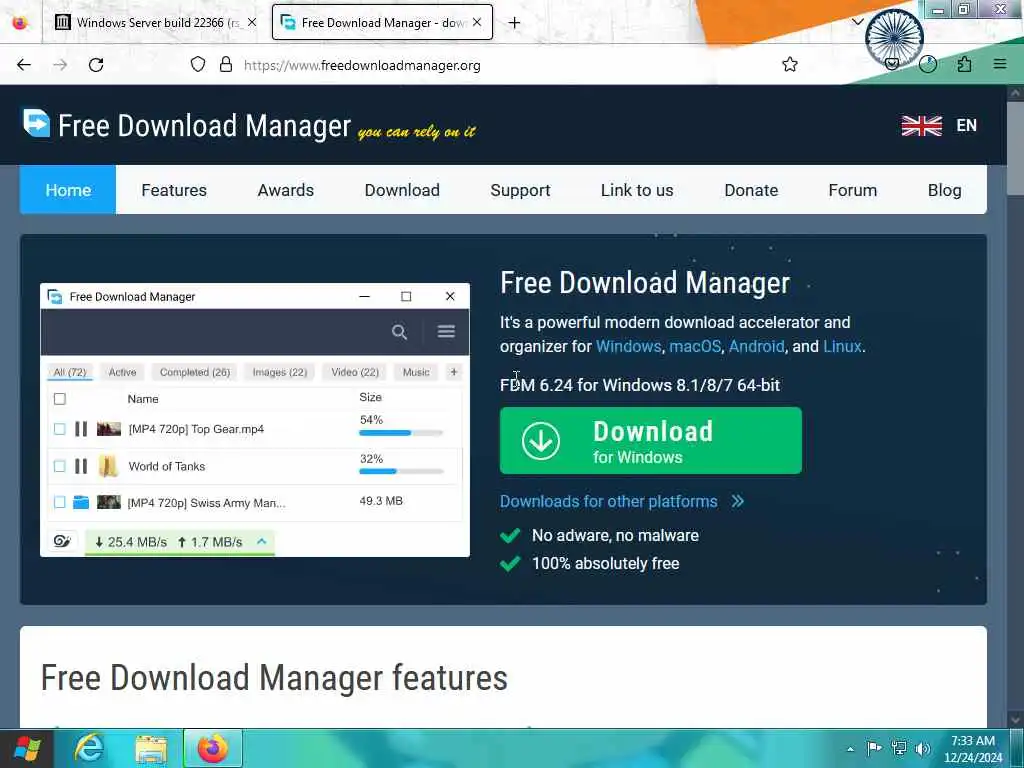Click the folder icon for Swiss Army Man
Image resolution: width=1024 pixels, height=768 pixels.
(x=81, y=502)
